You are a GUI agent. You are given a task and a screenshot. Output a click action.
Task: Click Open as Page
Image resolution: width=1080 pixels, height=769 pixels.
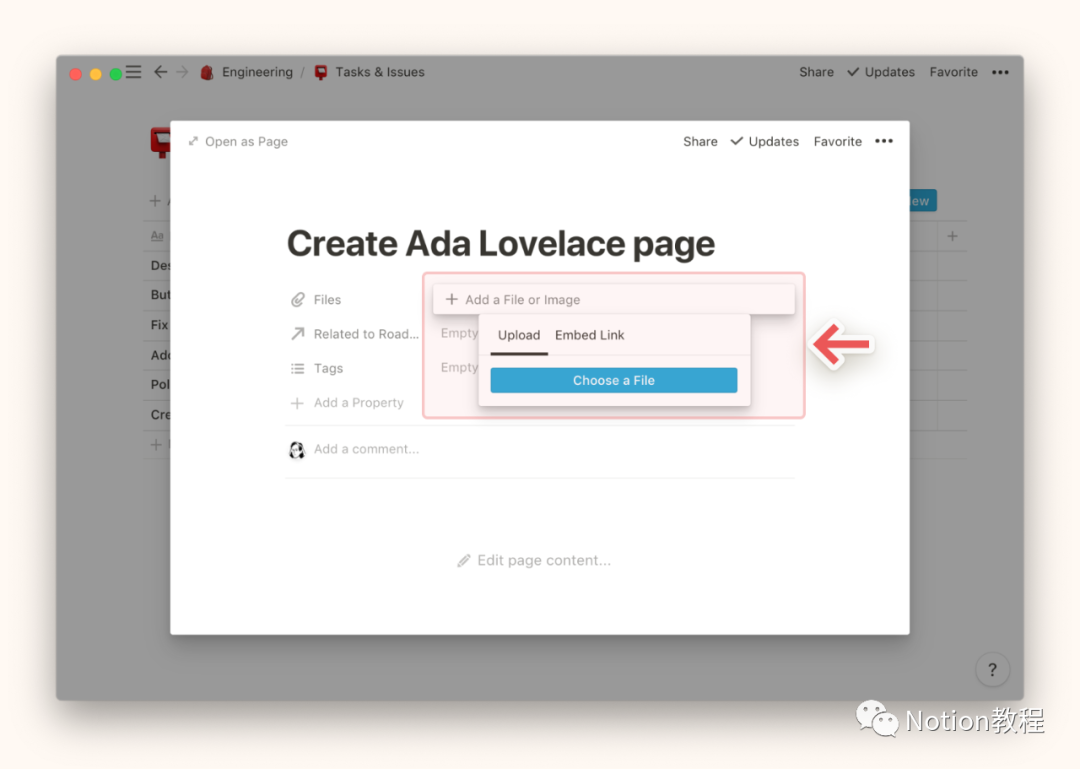(238, 142)
